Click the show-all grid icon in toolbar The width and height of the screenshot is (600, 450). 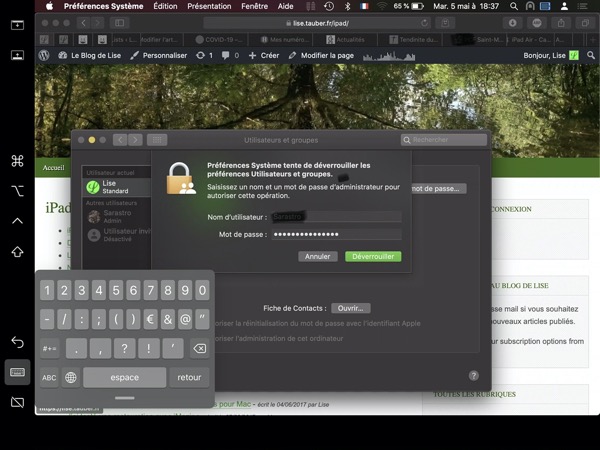pyautogui.click(x=157, y=140)
